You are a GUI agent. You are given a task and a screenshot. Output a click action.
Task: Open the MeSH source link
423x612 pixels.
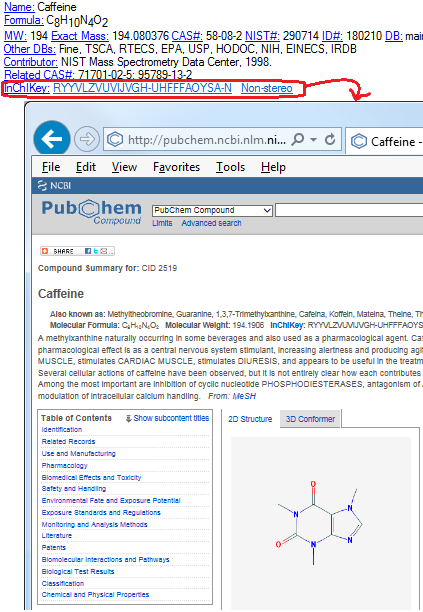[x=244, y=396]
